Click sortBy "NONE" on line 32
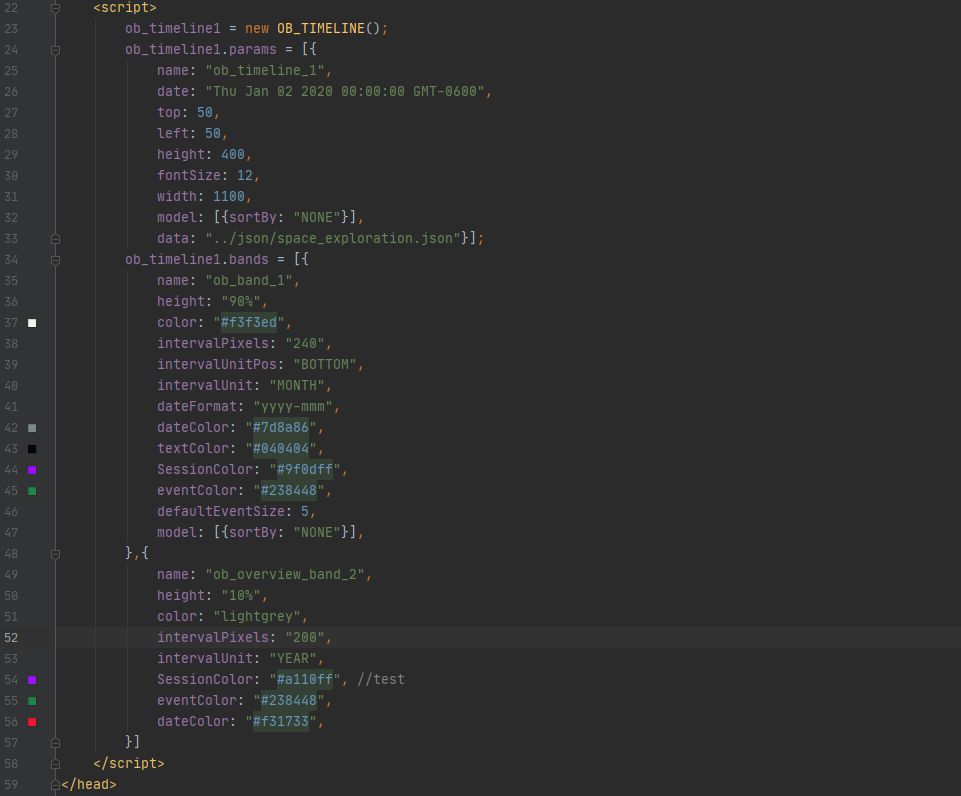This screenshot has width=961, height=796. point(317,218)
